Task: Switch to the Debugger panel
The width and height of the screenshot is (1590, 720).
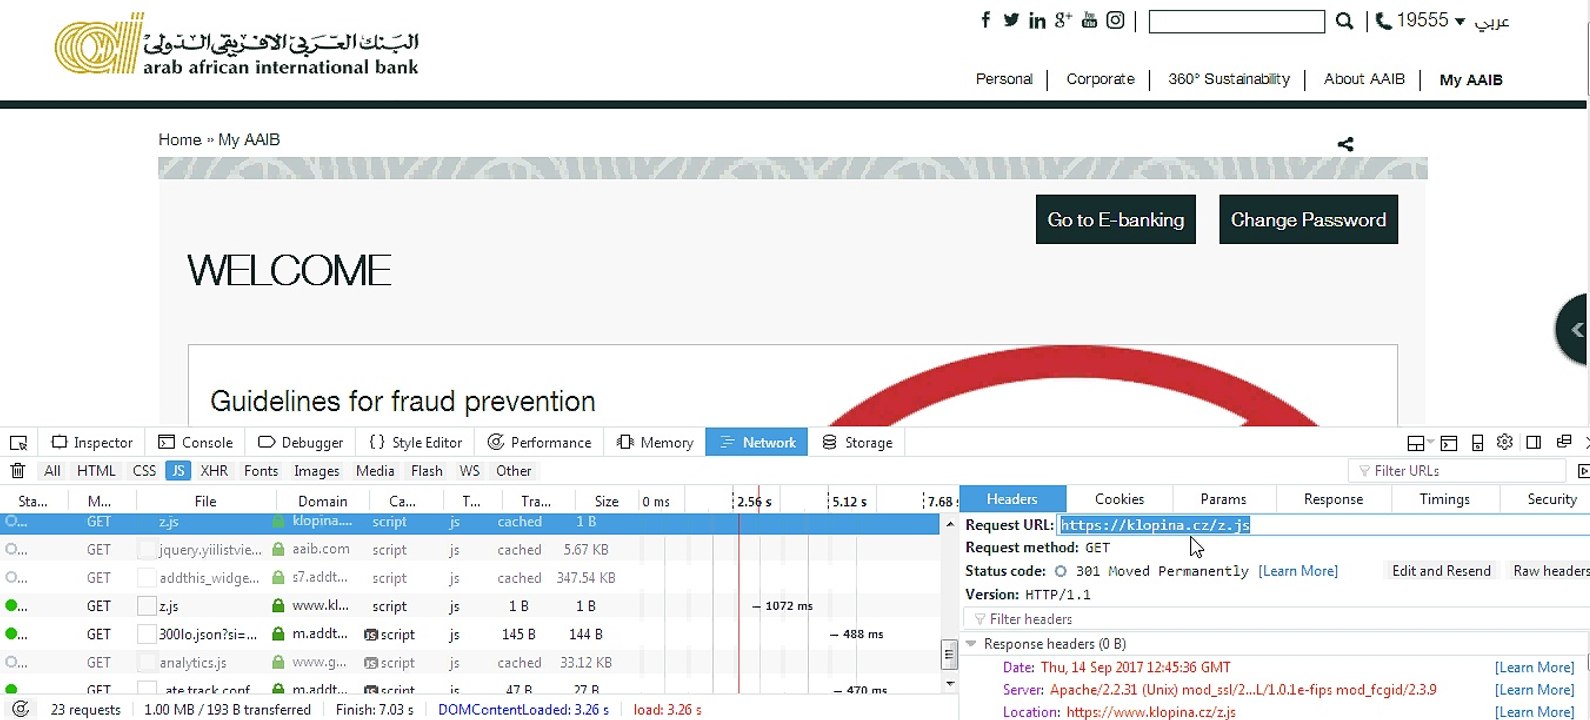Action: [300, 442]
